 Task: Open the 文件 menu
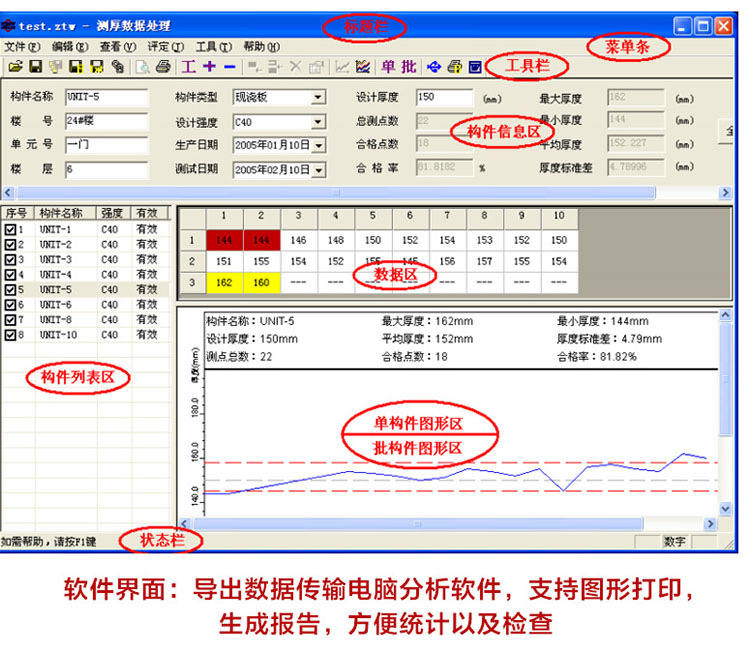coord(22,47)
